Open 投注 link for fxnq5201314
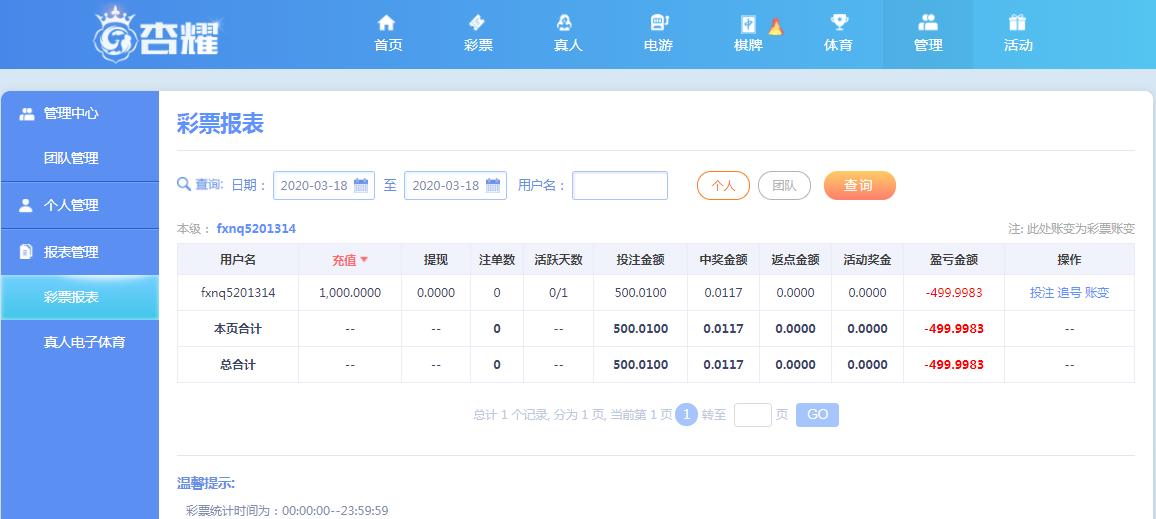Screen dimensions: 1156x519 [x=1042, y=293]
